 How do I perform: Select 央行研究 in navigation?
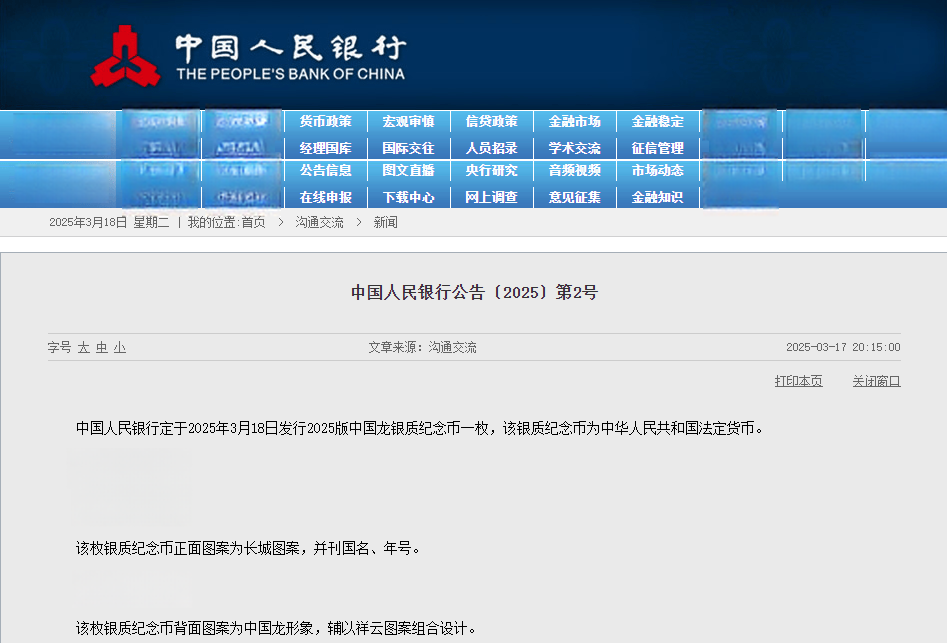point(492,170)
